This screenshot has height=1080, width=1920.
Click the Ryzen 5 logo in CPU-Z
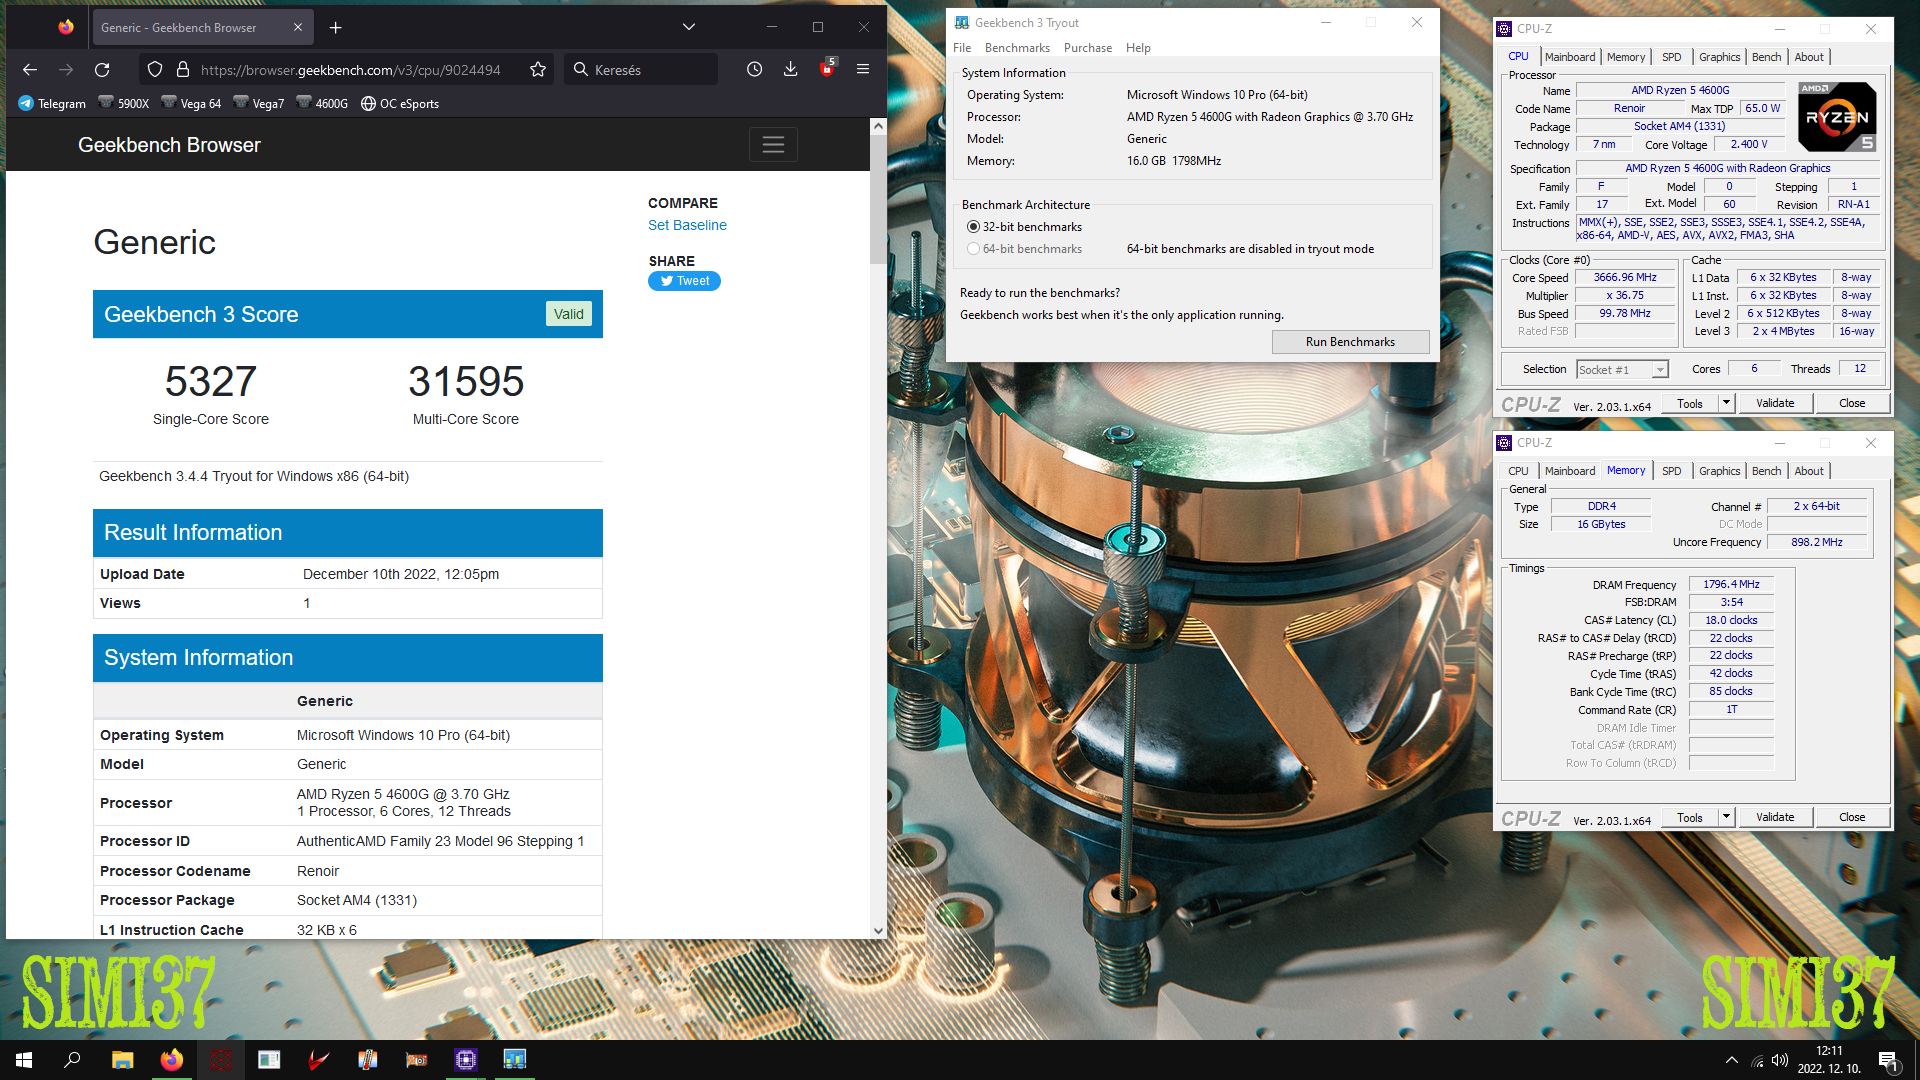(x=1837, y=117)
